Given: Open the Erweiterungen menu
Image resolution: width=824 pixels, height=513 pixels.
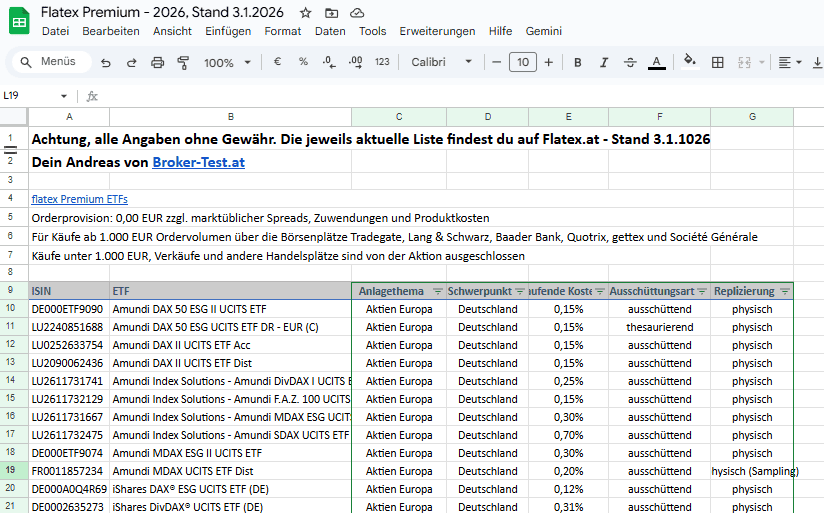Looking at the screenshot, I should tap(437, 31).
